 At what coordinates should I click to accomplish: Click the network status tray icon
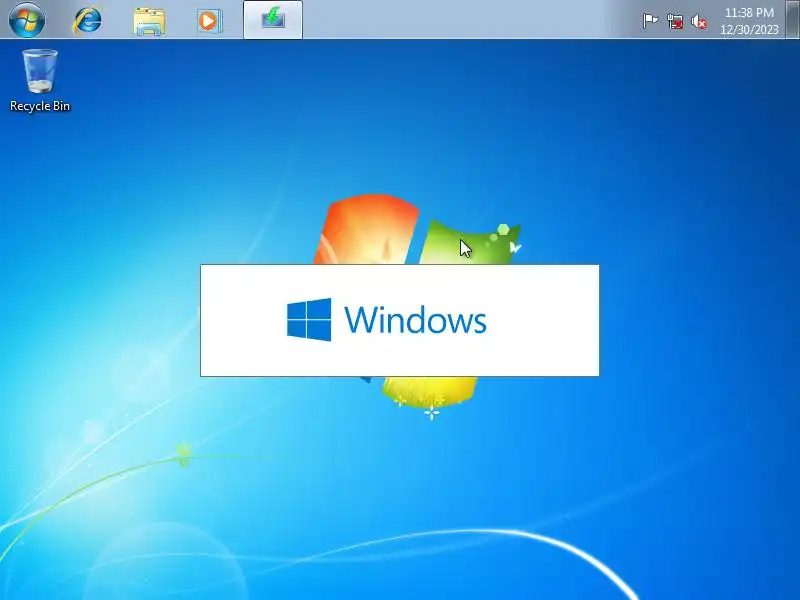point(674,21)
